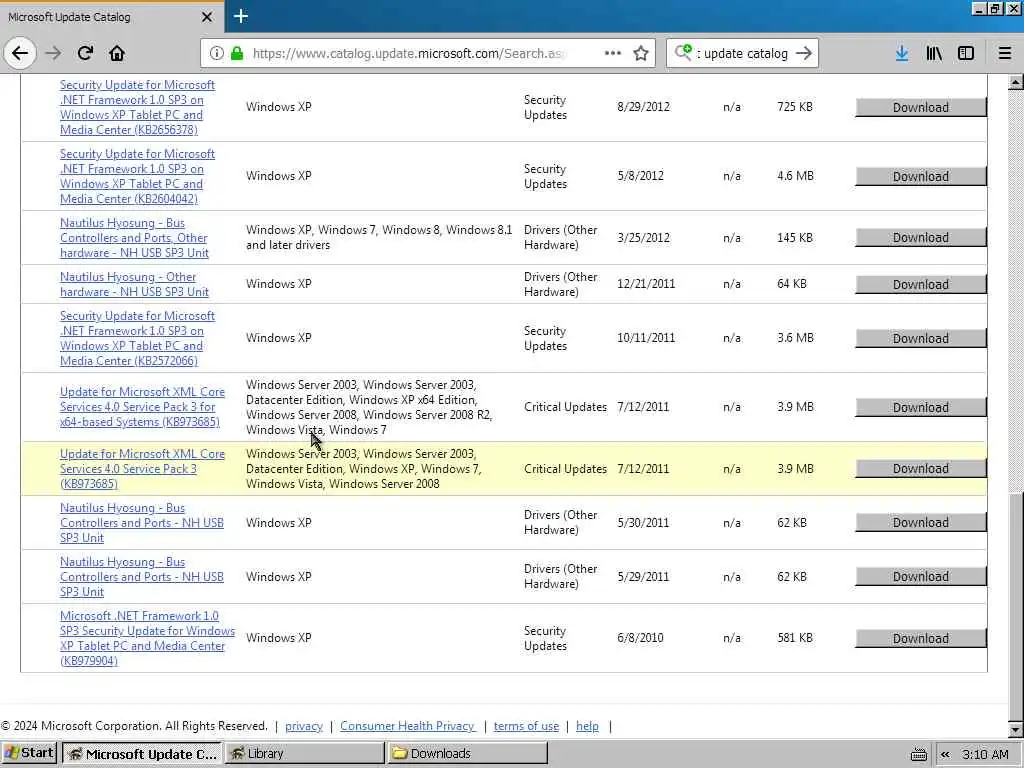The width and height of the screenshot is (1024, 768).
Task: Open the privacy footer link
Action: click(304, 726)
